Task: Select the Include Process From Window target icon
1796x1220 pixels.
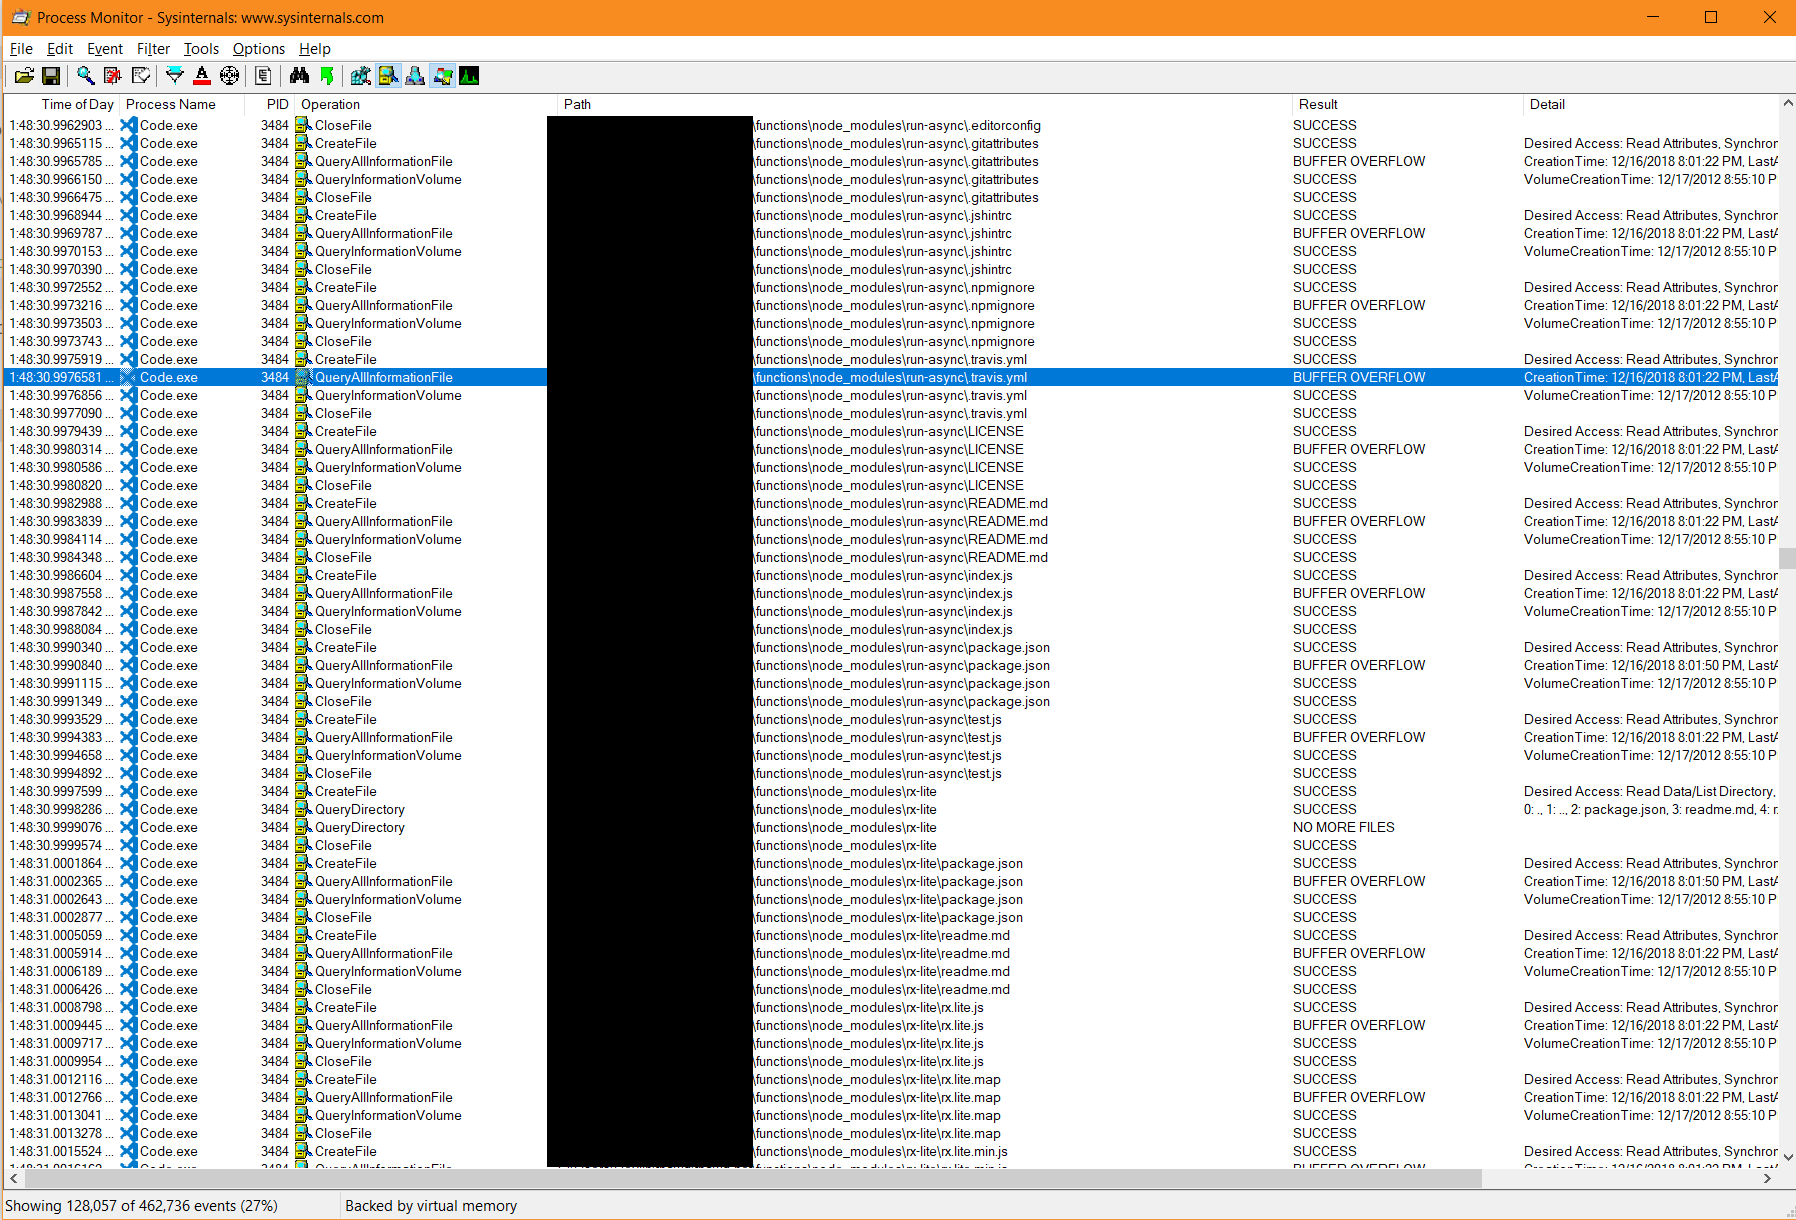Action: point(230,76)
